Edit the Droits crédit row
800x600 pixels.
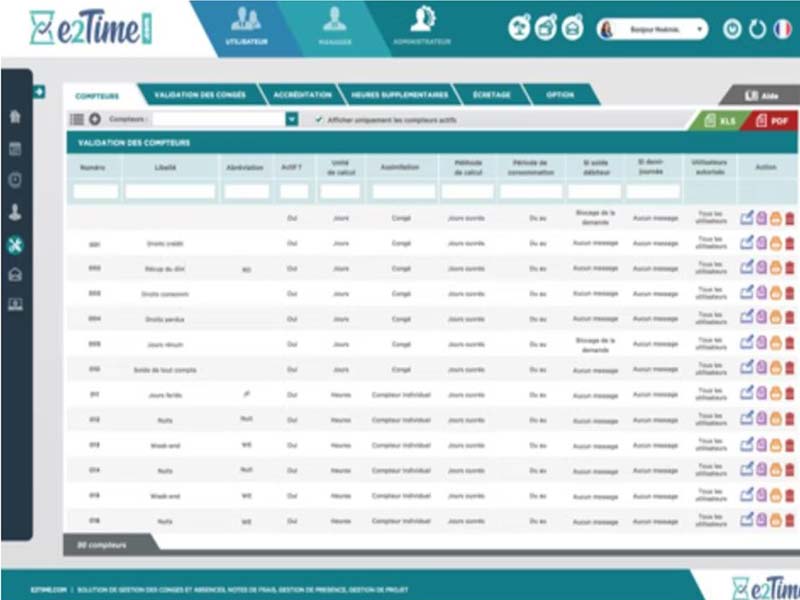(x=746, y=243)
